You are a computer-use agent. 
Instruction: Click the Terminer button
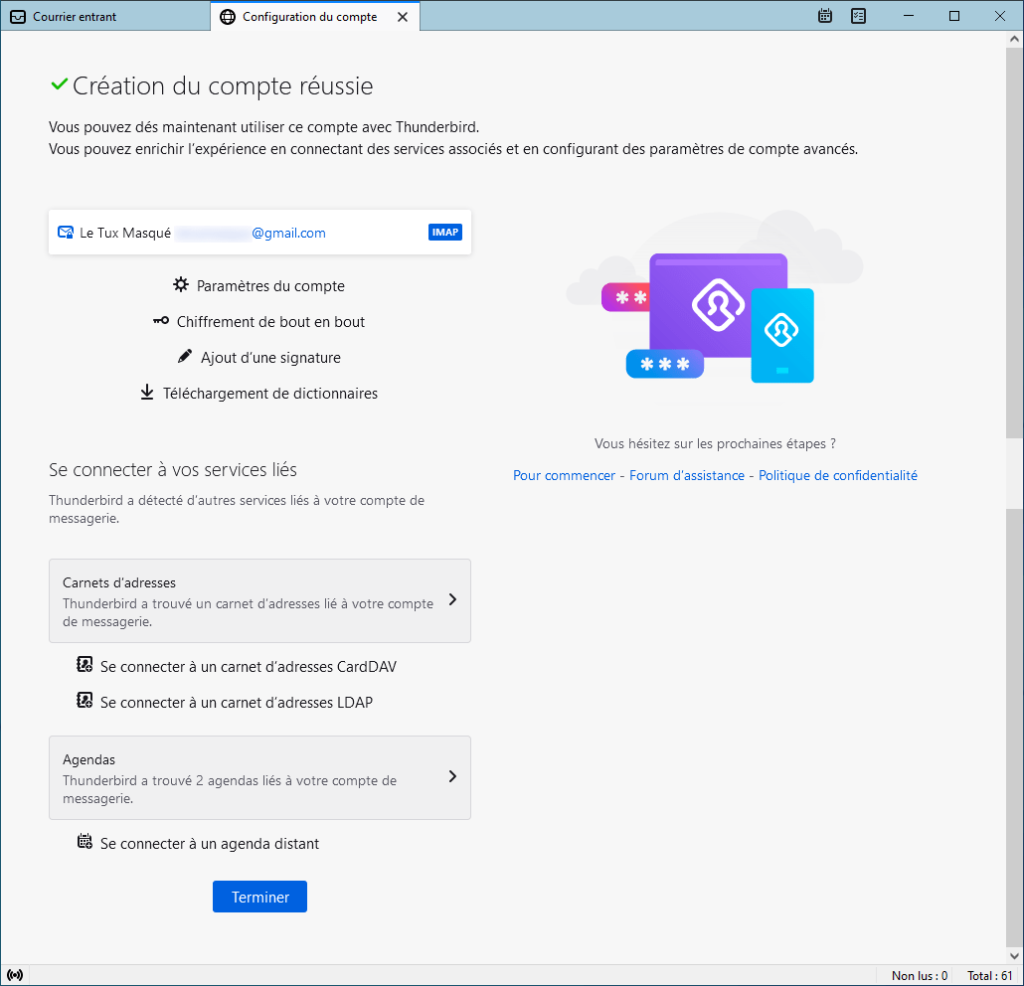click(260, 897)
